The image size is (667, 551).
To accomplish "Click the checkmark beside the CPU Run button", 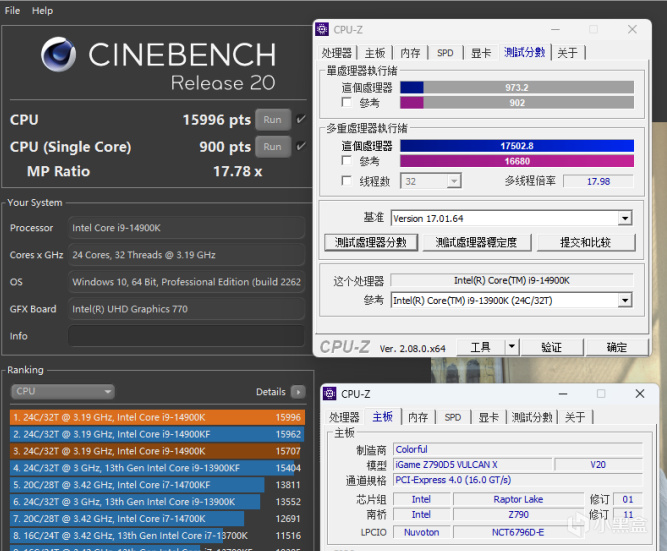I will 301,119.
